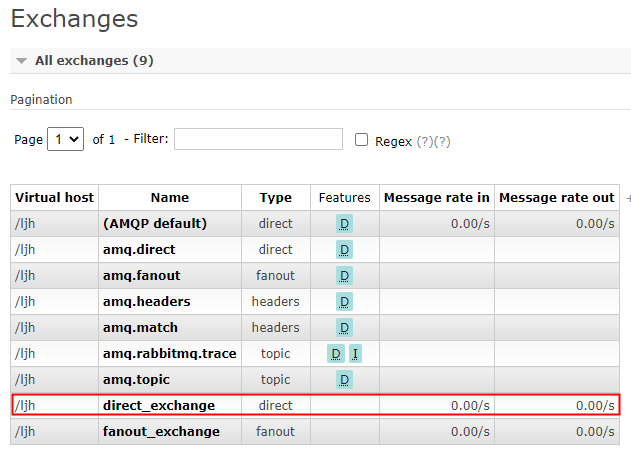Screen dimensions: 631x451
Task: Click D feature badge for amq.direct
Action: coord(344,250)
